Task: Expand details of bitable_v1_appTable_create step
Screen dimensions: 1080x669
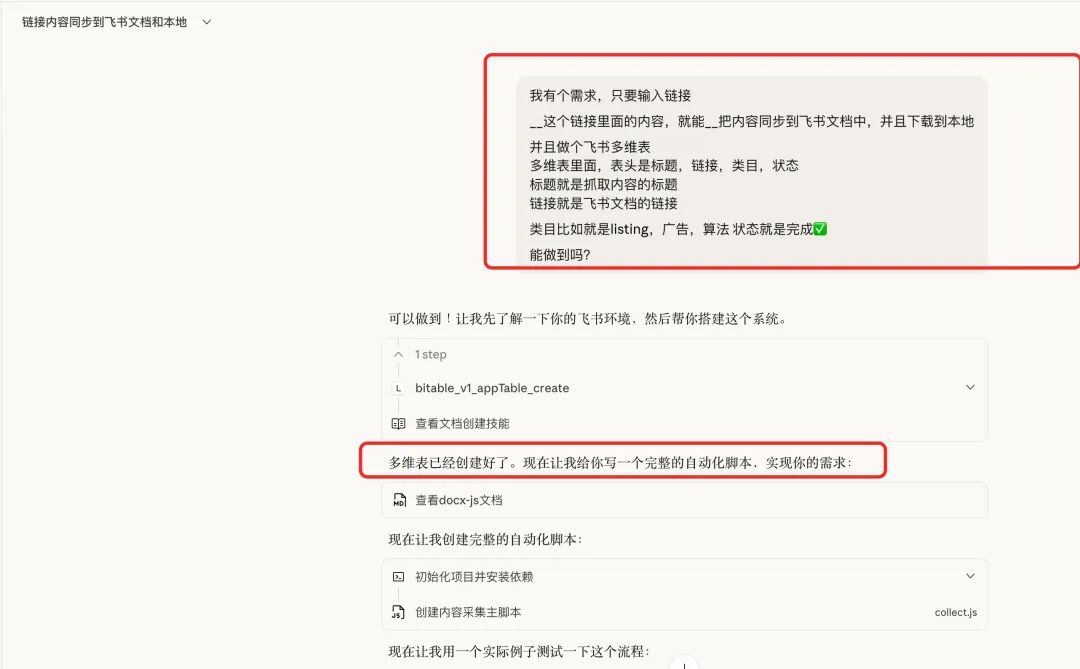Action: [970, 387]
